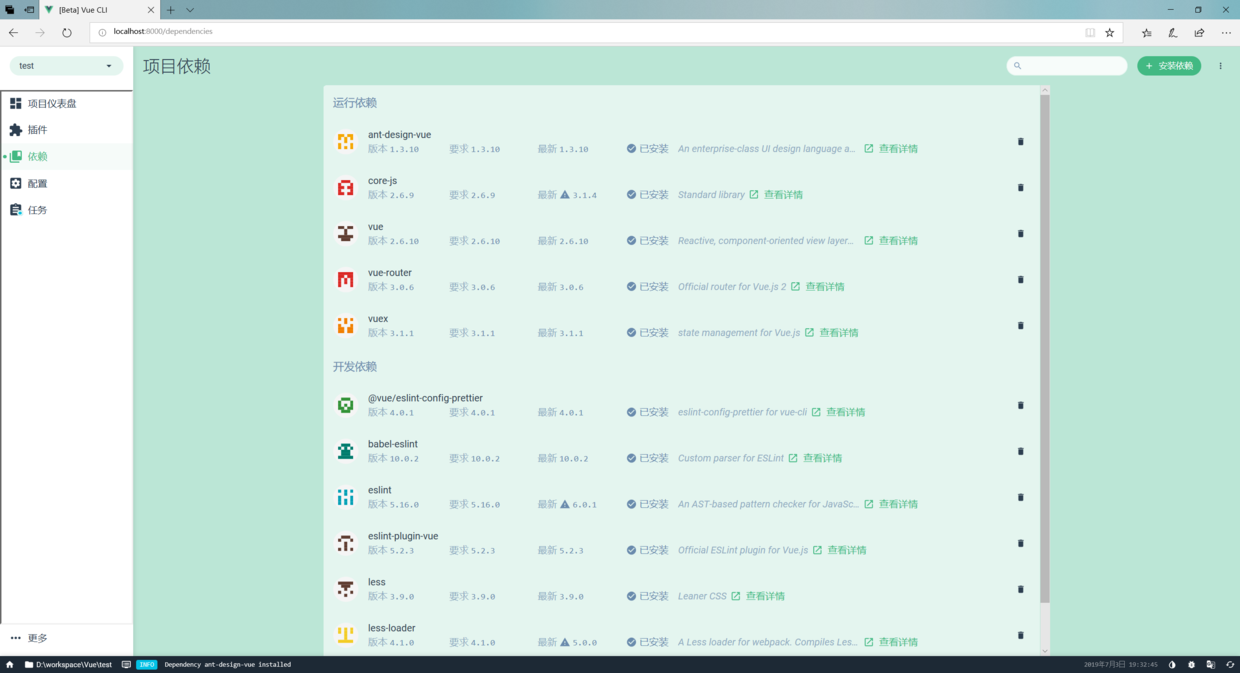Refresh the browser page
This screenshot has width=1240, height=673.
[x=67, y=32]
